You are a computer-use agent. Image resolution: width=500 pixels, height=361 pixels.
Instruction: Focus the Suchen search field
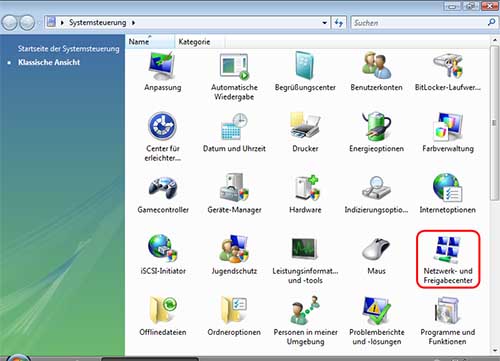click(x=418, y=23)
